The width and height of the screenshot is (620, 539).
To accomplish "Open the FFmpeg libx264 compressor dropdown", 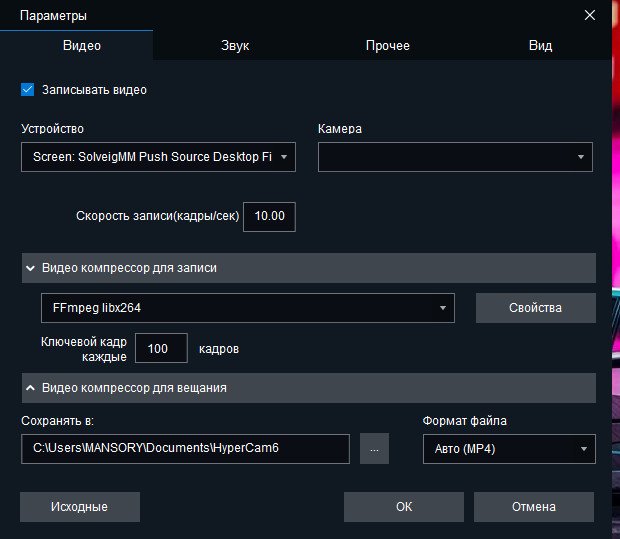I will [247, 308].
